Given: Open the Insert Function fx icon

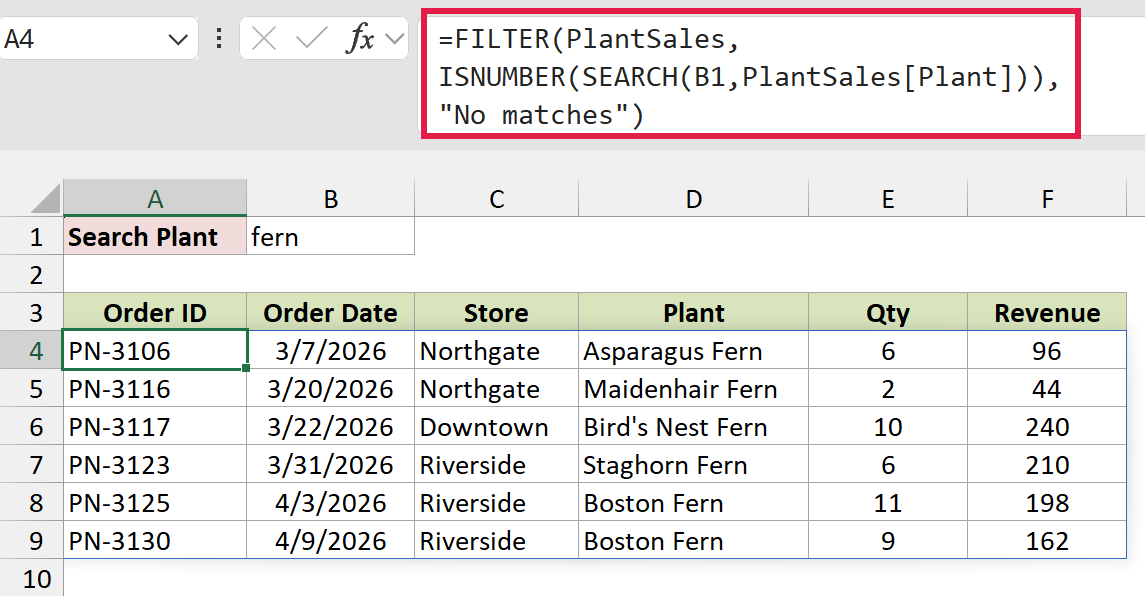Looking at the screenshot, I should click(361, 38).
